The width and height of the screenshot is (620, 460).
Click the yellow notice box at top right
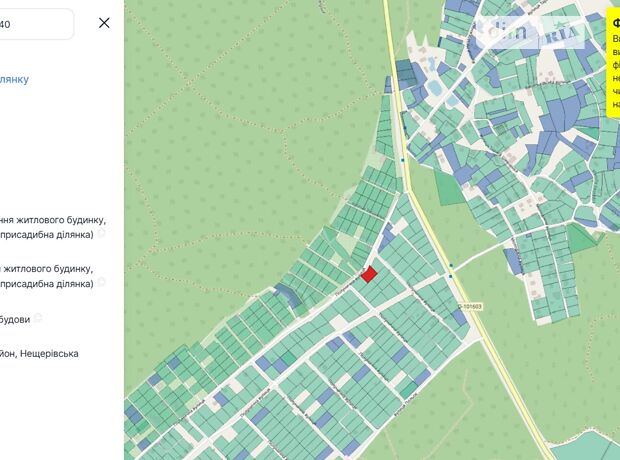pos(613,65)
